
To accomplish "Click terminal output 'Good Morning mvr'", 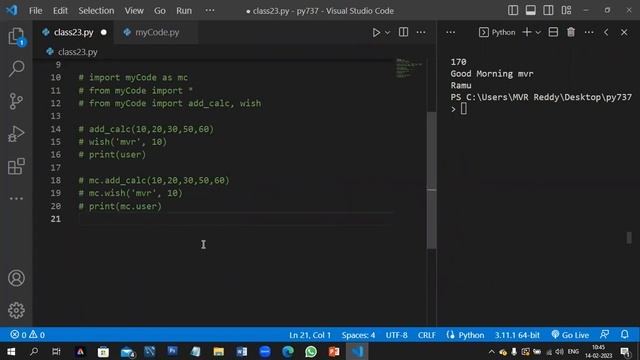I will click(492, 74).
